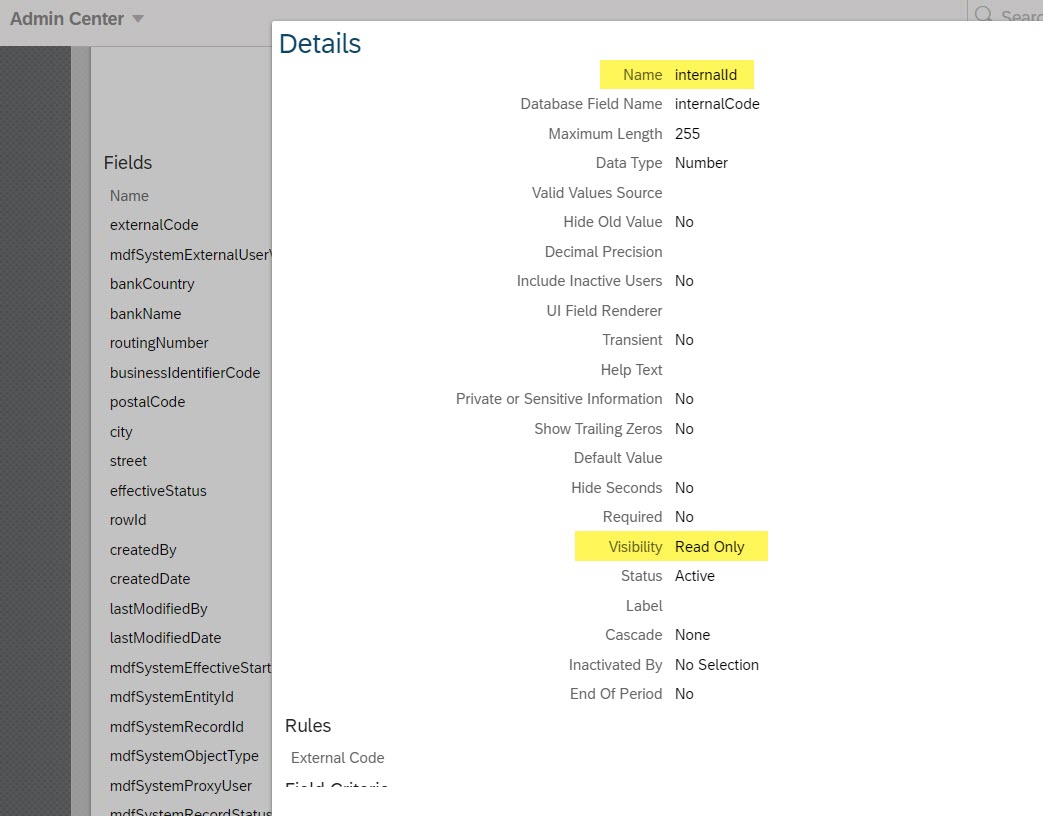Select the mdfSystemEntityId field
Screen dimensions: 1043x816
click(172, 697)
